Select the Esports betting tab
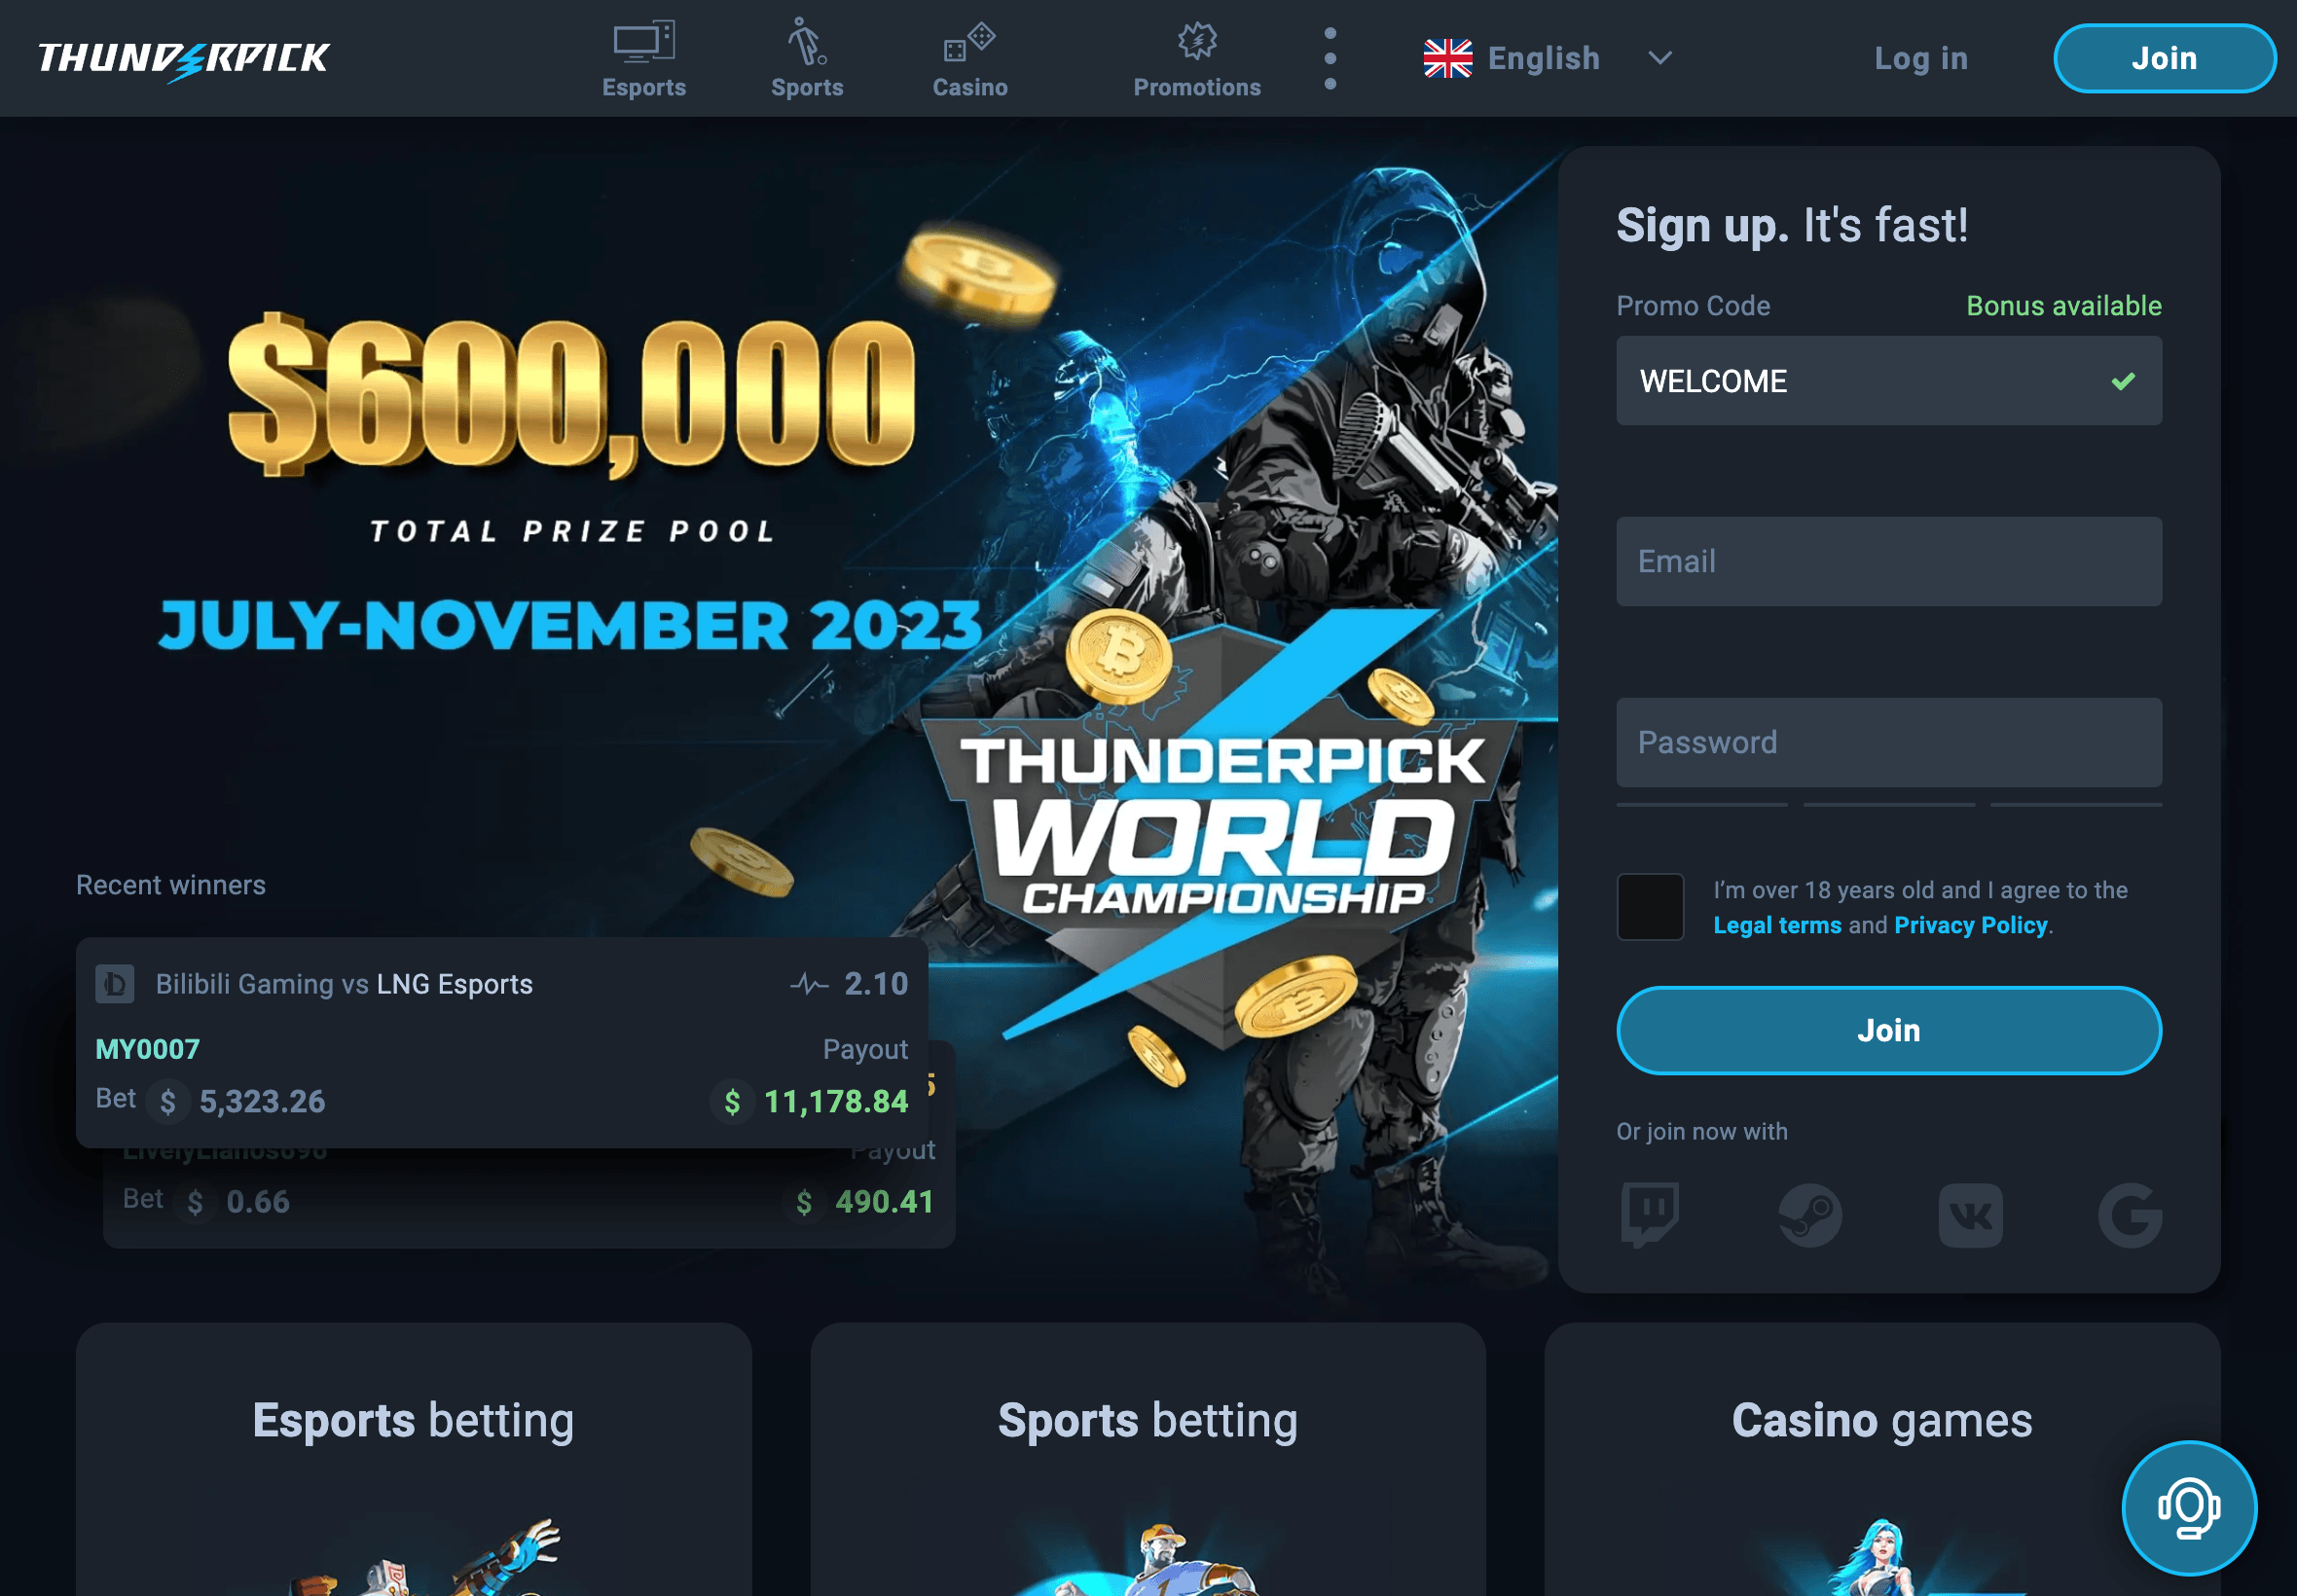2297x1596 pixels. click(414, 1418)
